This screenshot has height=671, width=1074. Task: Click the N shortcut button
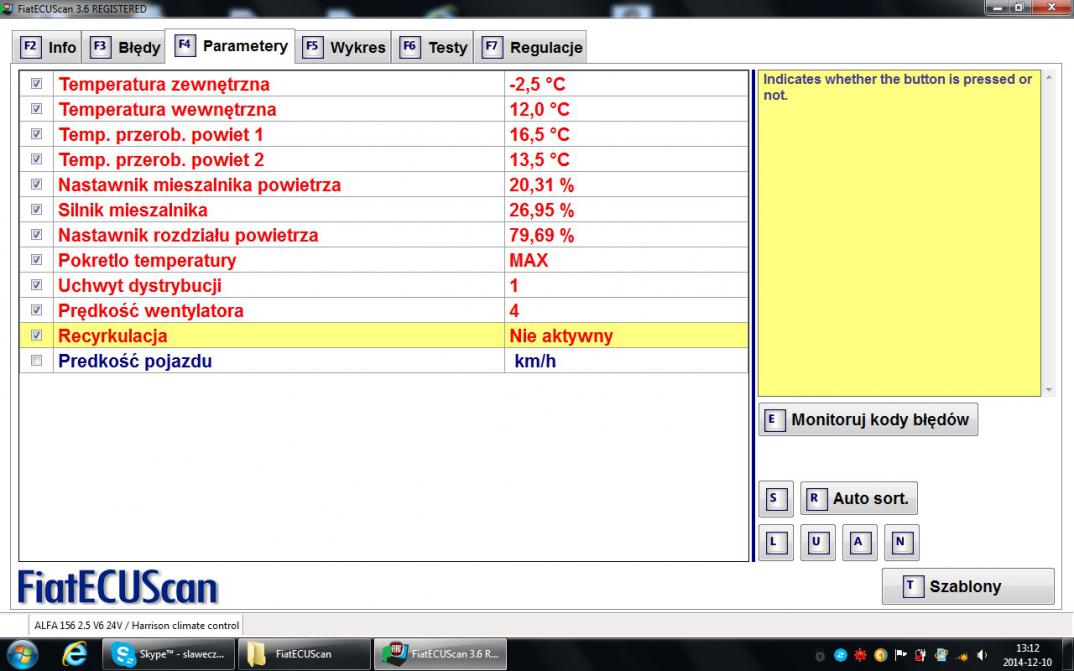point(901,542)
